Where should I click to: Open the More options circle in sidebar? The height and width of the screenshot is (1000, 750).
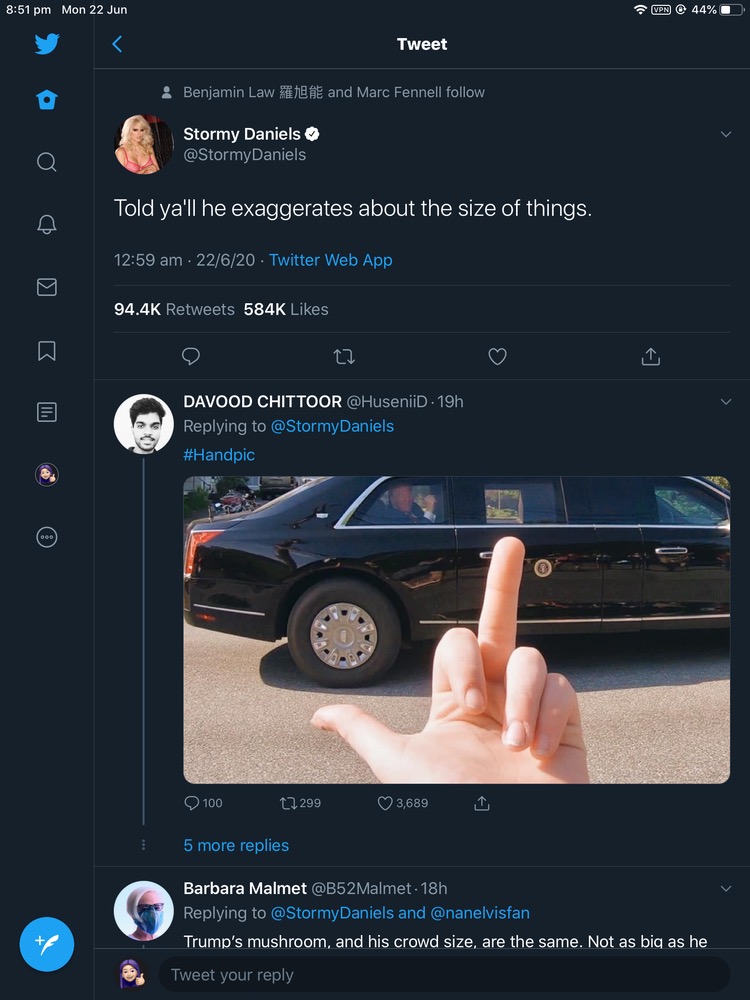pyautogui.click(x=47, y=537)
